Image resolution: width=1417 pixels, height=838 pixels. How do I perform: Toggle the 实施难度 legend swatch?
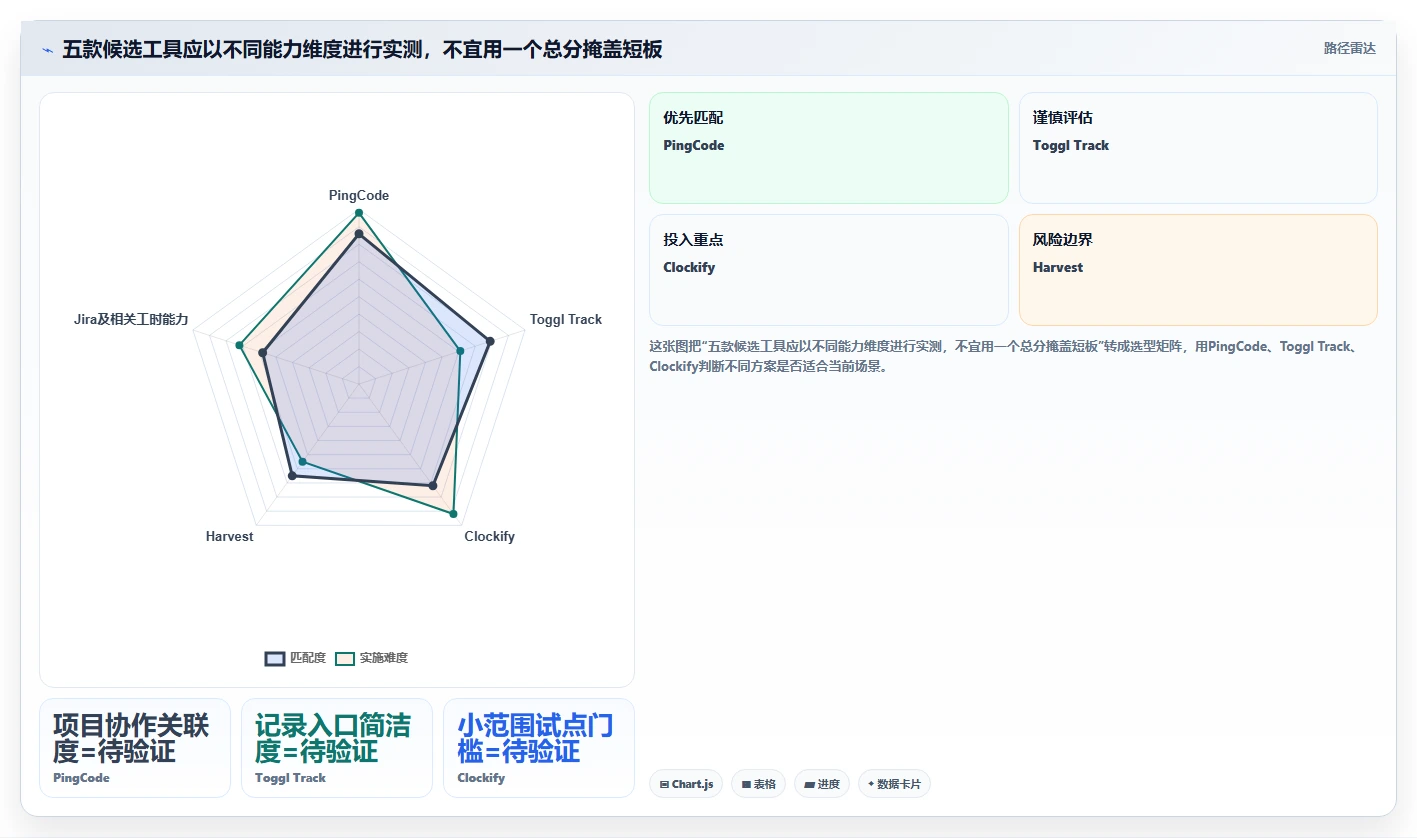click(x=345, y=658)
